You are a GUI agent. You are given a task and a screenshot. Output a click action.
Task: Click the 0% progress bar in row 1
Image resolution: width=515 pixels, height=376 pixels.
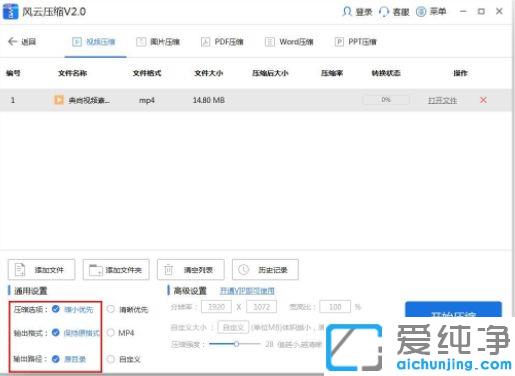(386, 100)
